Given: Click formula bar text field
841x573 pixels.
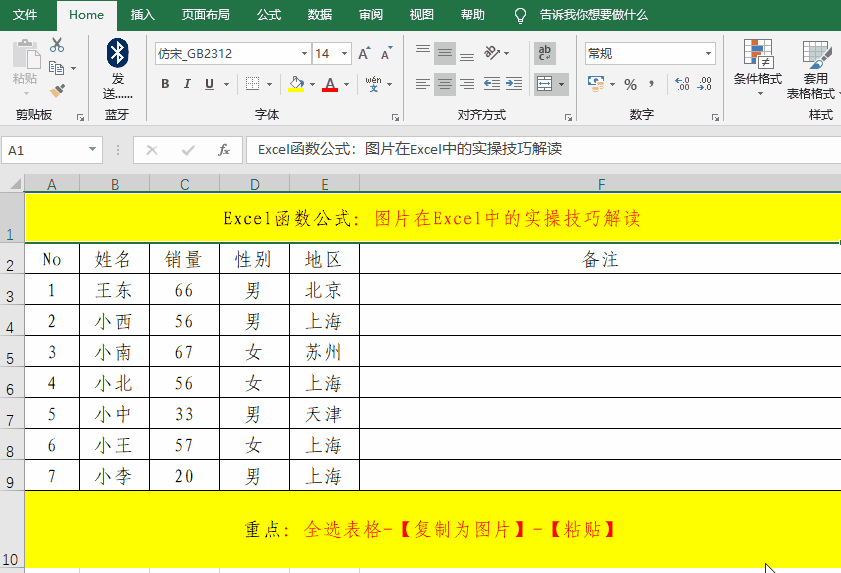Looking at the screenshot, I should point(543,150).
